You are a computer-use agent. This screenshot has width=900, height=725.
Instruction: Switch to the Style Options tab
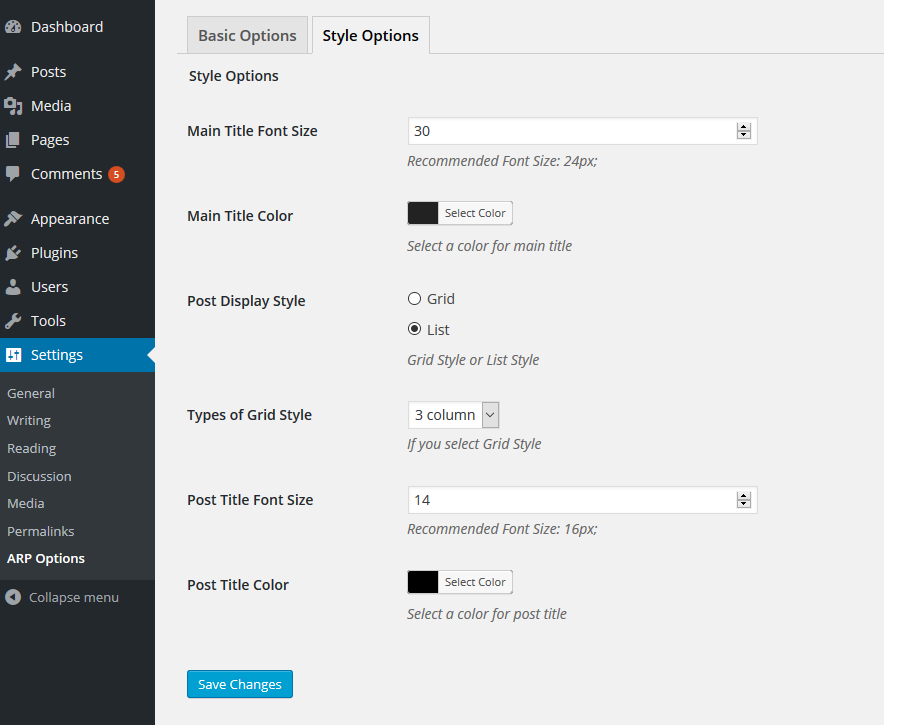(371, 36)
